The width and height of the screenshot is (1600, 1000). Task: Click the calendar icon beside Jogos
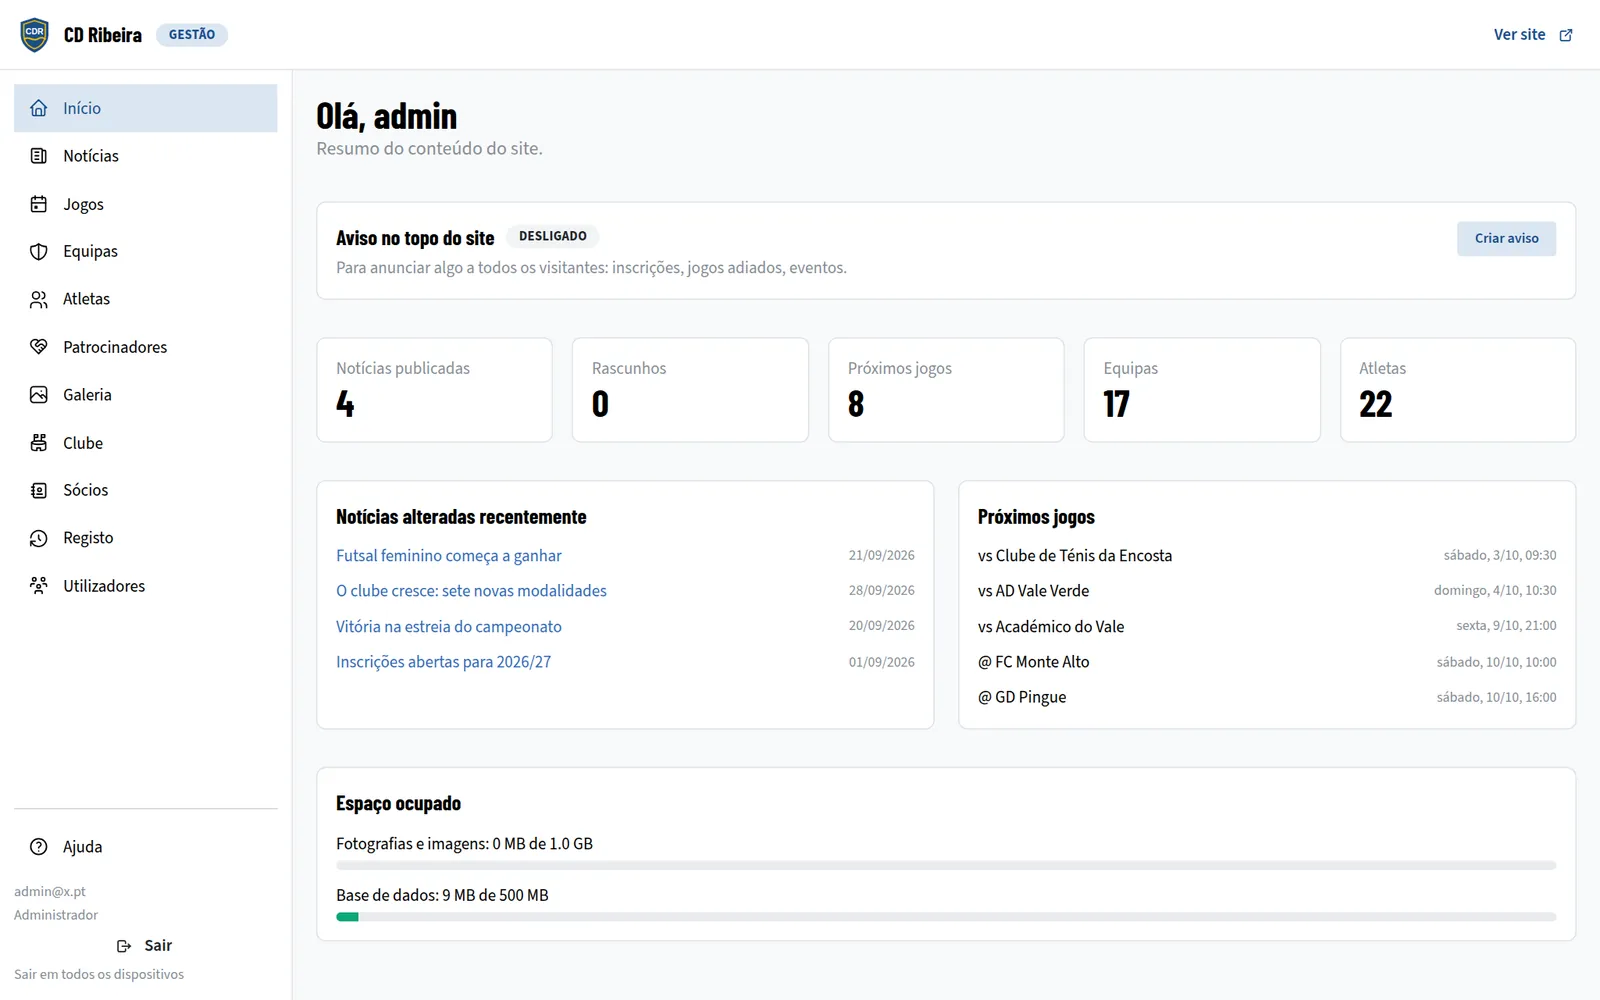(39, 204)
